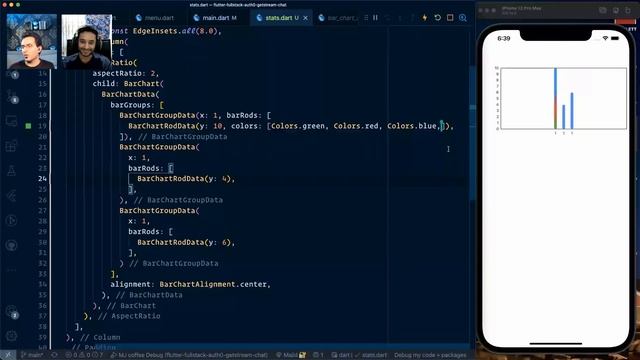Click BarChartRodData(y: 4) on line 24
Screen dimensions: 640x360
(184, 179)
